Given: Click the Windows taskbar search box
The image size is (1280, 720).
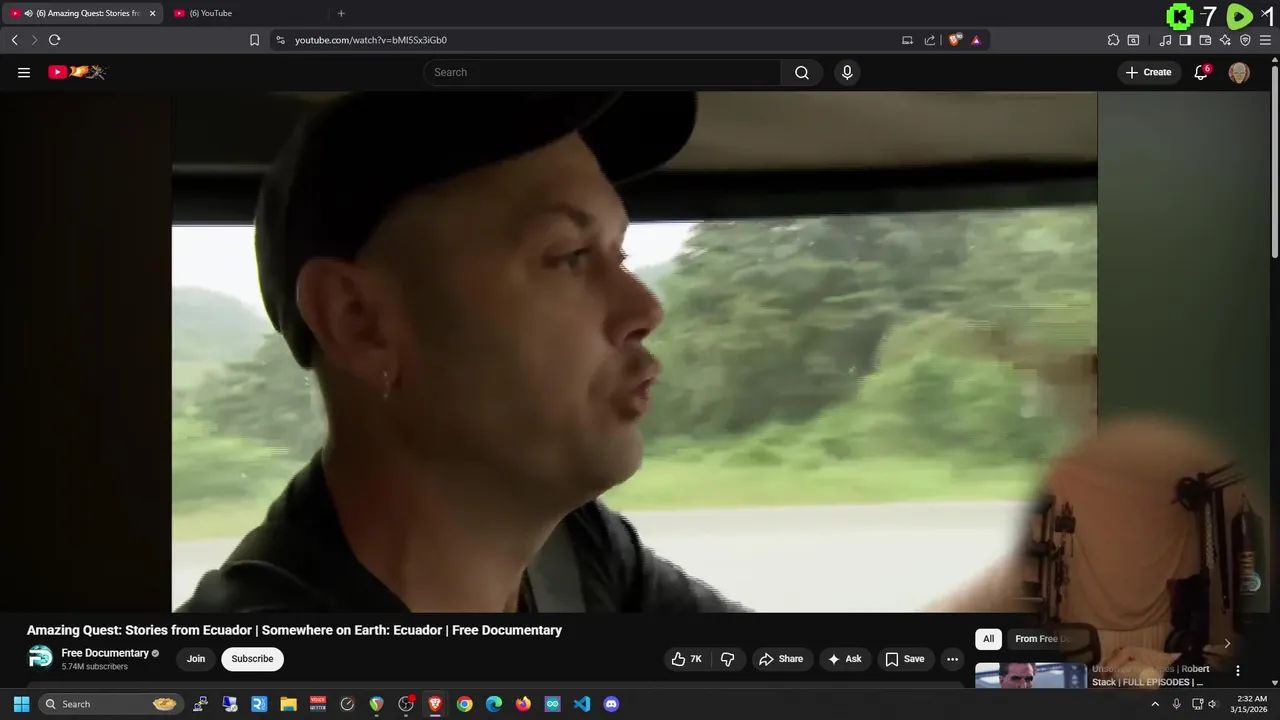Looking at the screenshot, I should (110, 704).
